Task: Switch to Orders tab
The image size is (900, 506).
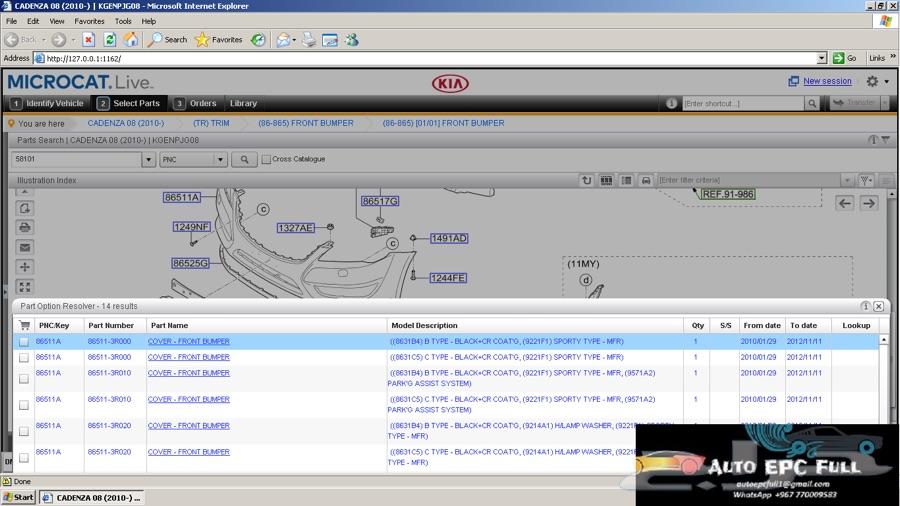Action: [196, 103]
